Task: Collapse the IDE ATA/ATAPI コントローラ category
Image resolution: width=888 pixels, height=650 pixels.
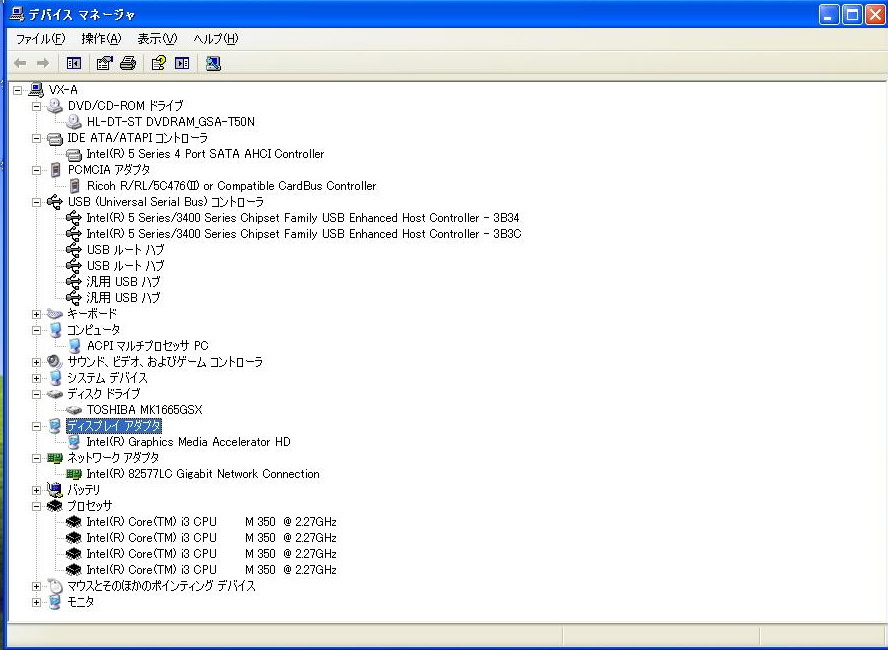Action: point(37,138)
